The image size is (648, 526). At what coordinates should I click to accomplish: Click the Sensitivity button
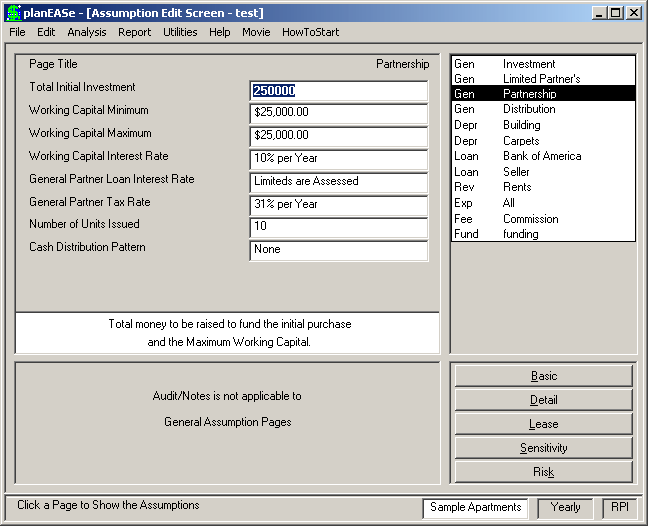(x=543, y=448)
